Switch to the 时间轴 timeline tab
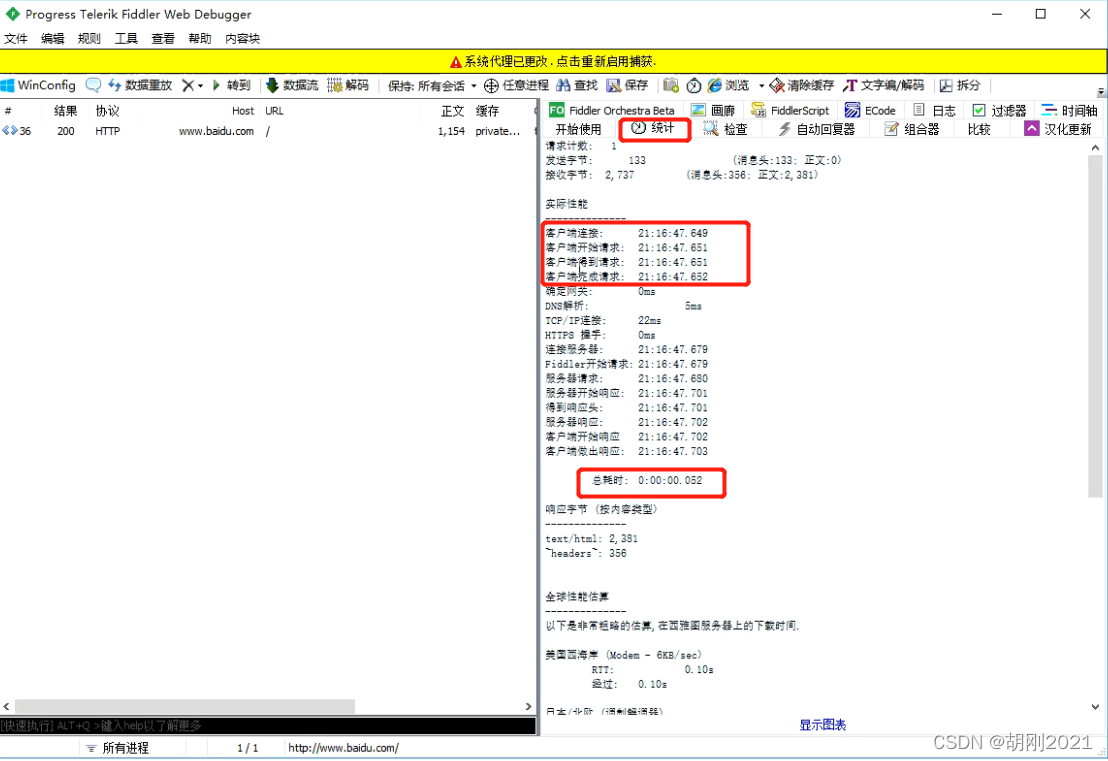 point(1069,110)
